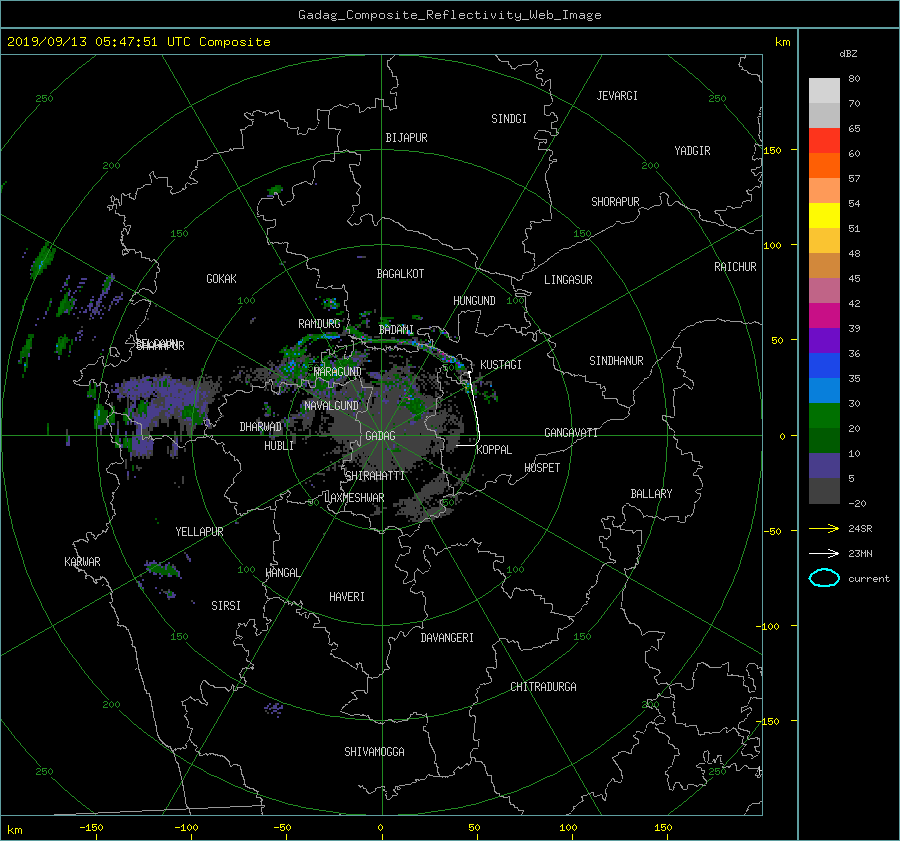Click the dBZ legend heading
The height and width of the screenshot is (841, 900).
click(x=848, y=54)
